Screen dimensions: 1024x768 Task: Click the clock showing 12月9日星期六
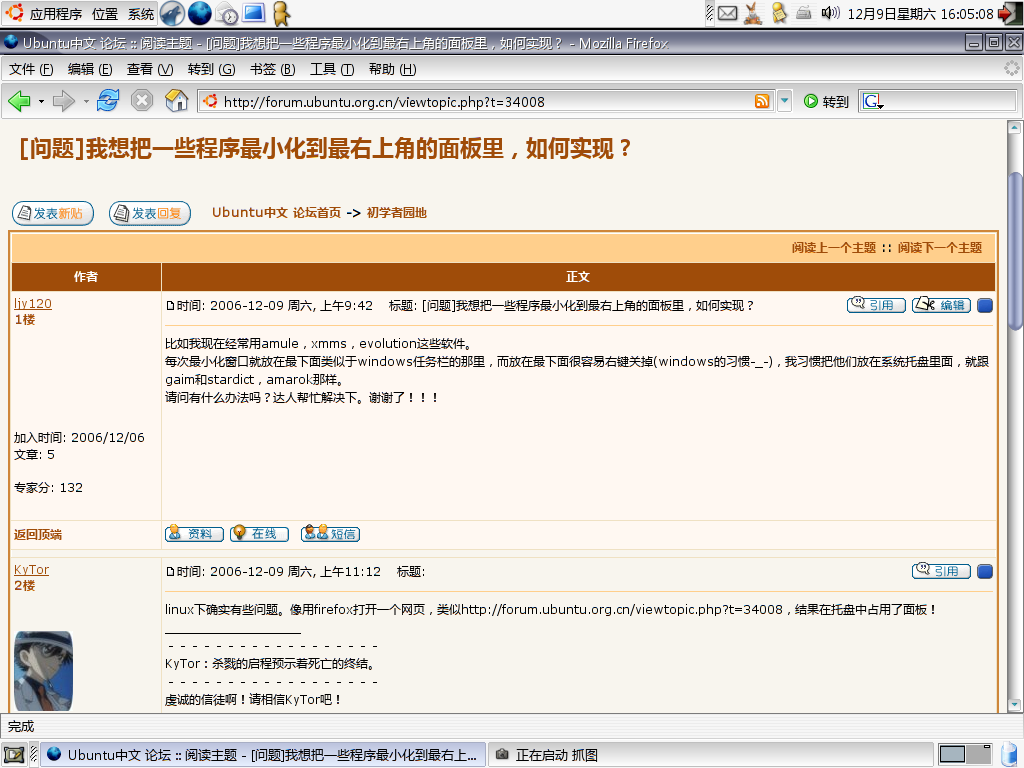920,14
